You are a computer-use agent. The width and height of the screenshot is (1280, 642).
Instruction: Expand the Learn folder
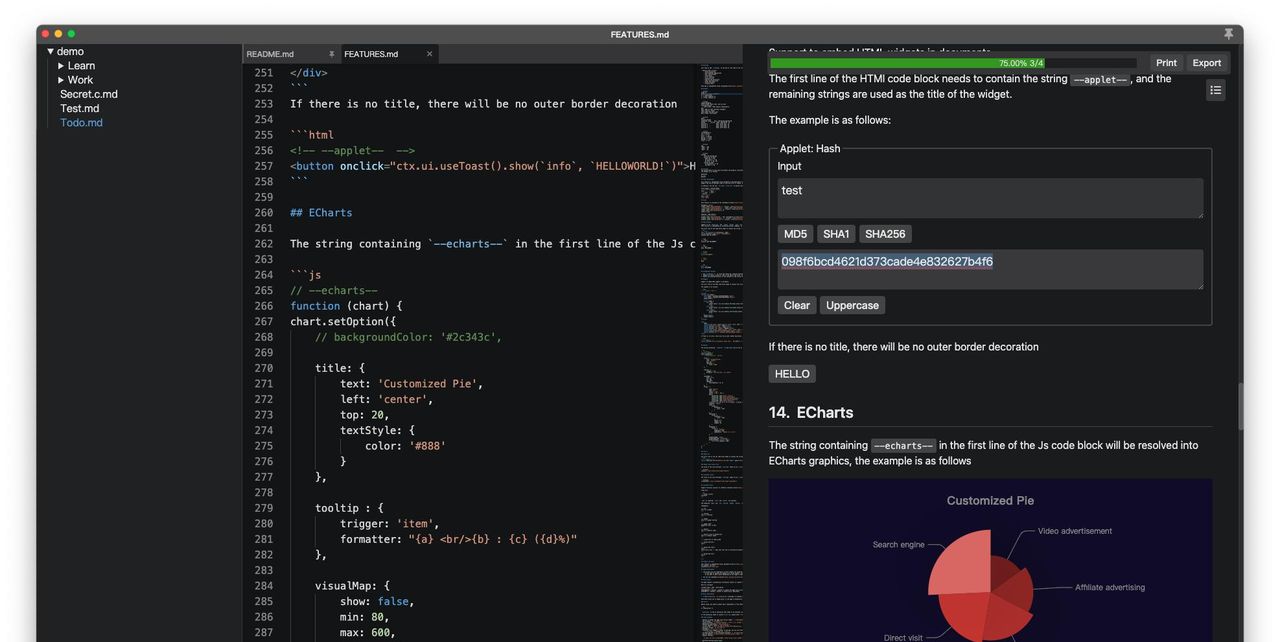61,66
